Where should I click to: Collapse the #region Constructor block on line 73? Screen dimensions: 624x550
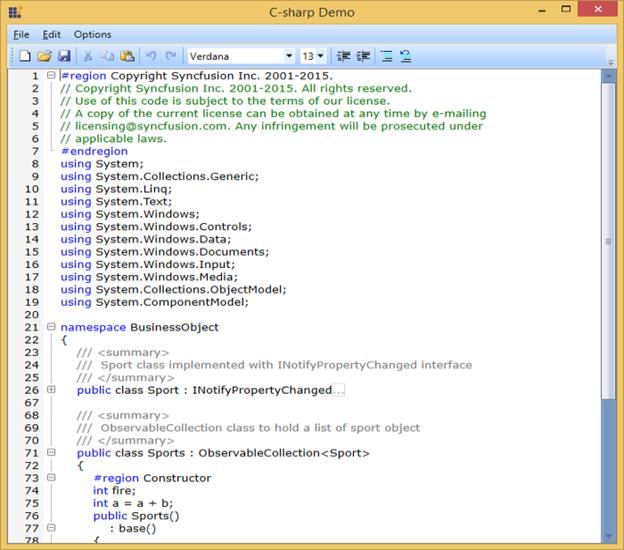[x=51, y=478]
